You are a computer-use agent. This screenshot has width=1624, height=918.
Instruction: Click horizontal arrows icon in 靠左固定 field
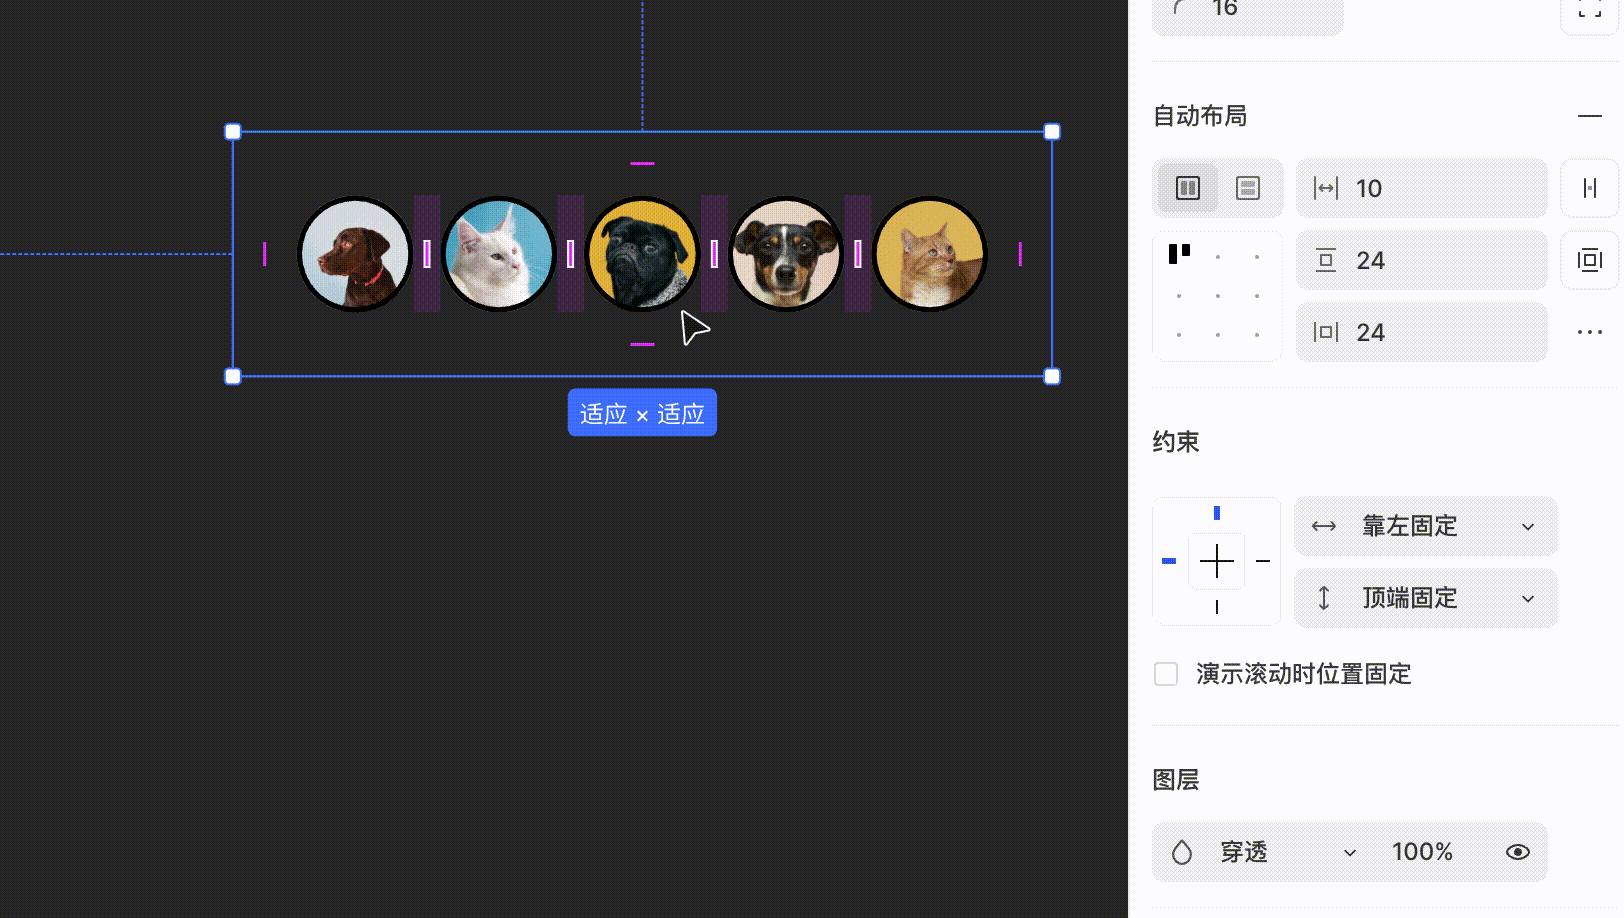(x=1324, y=526)
